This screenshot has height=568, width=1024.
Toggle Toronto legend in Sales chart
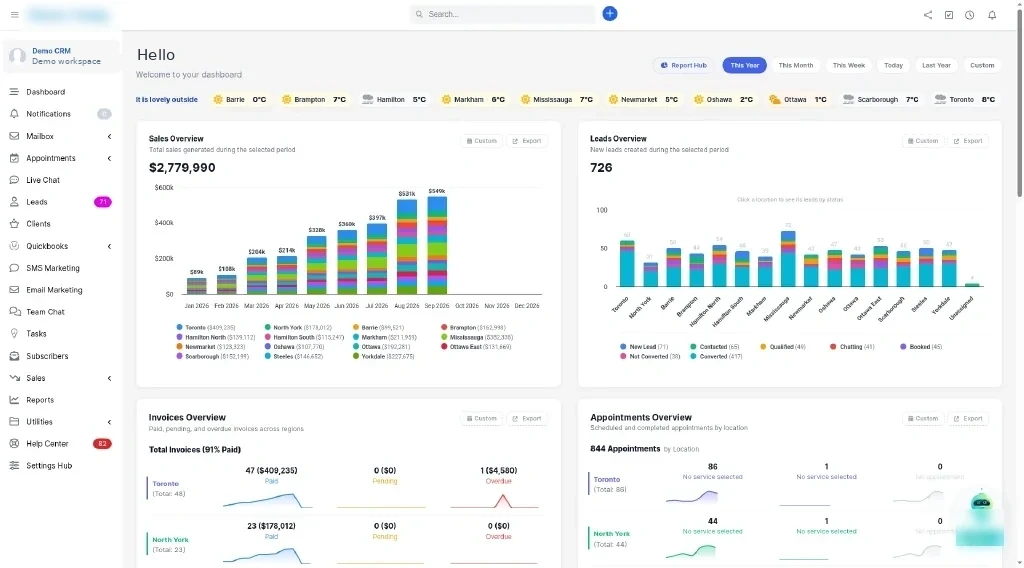click(x=206, y=328)
